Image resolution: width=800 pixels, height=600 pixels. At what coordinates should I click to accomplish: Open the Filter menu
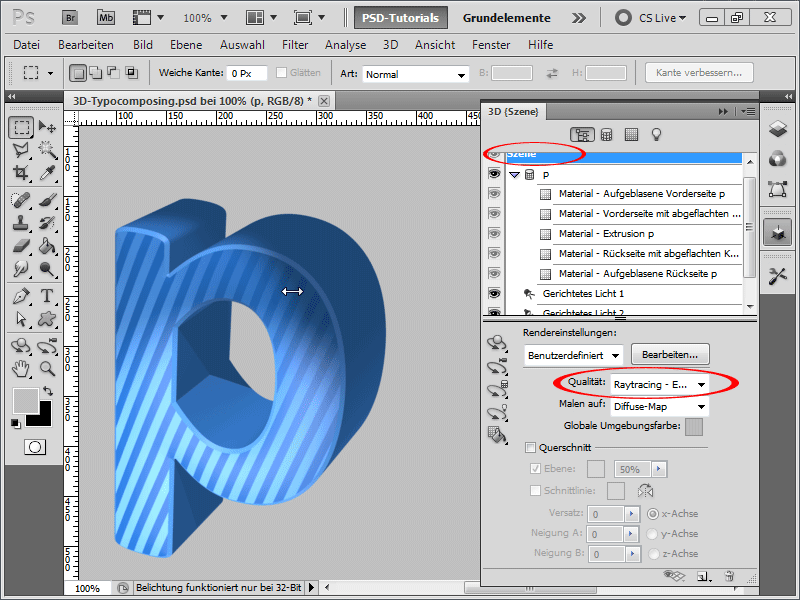click(x=295, y=45)
